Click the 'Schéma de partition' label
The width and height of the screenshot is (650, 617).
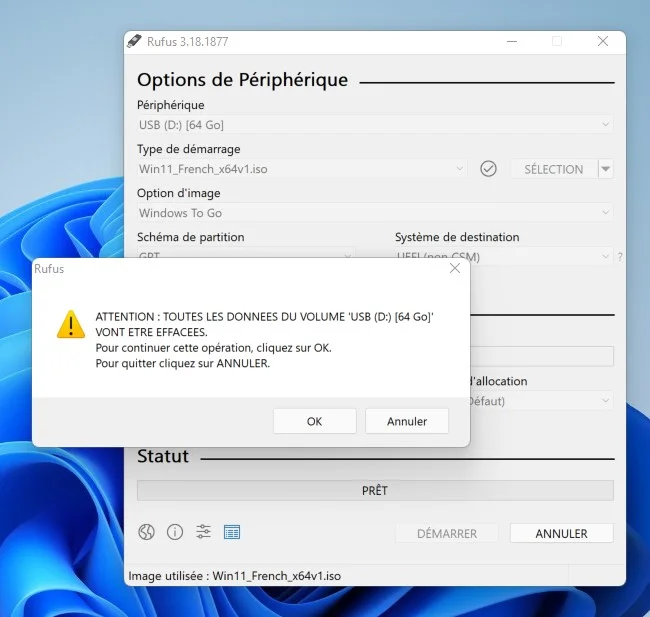tap(191, 237)
